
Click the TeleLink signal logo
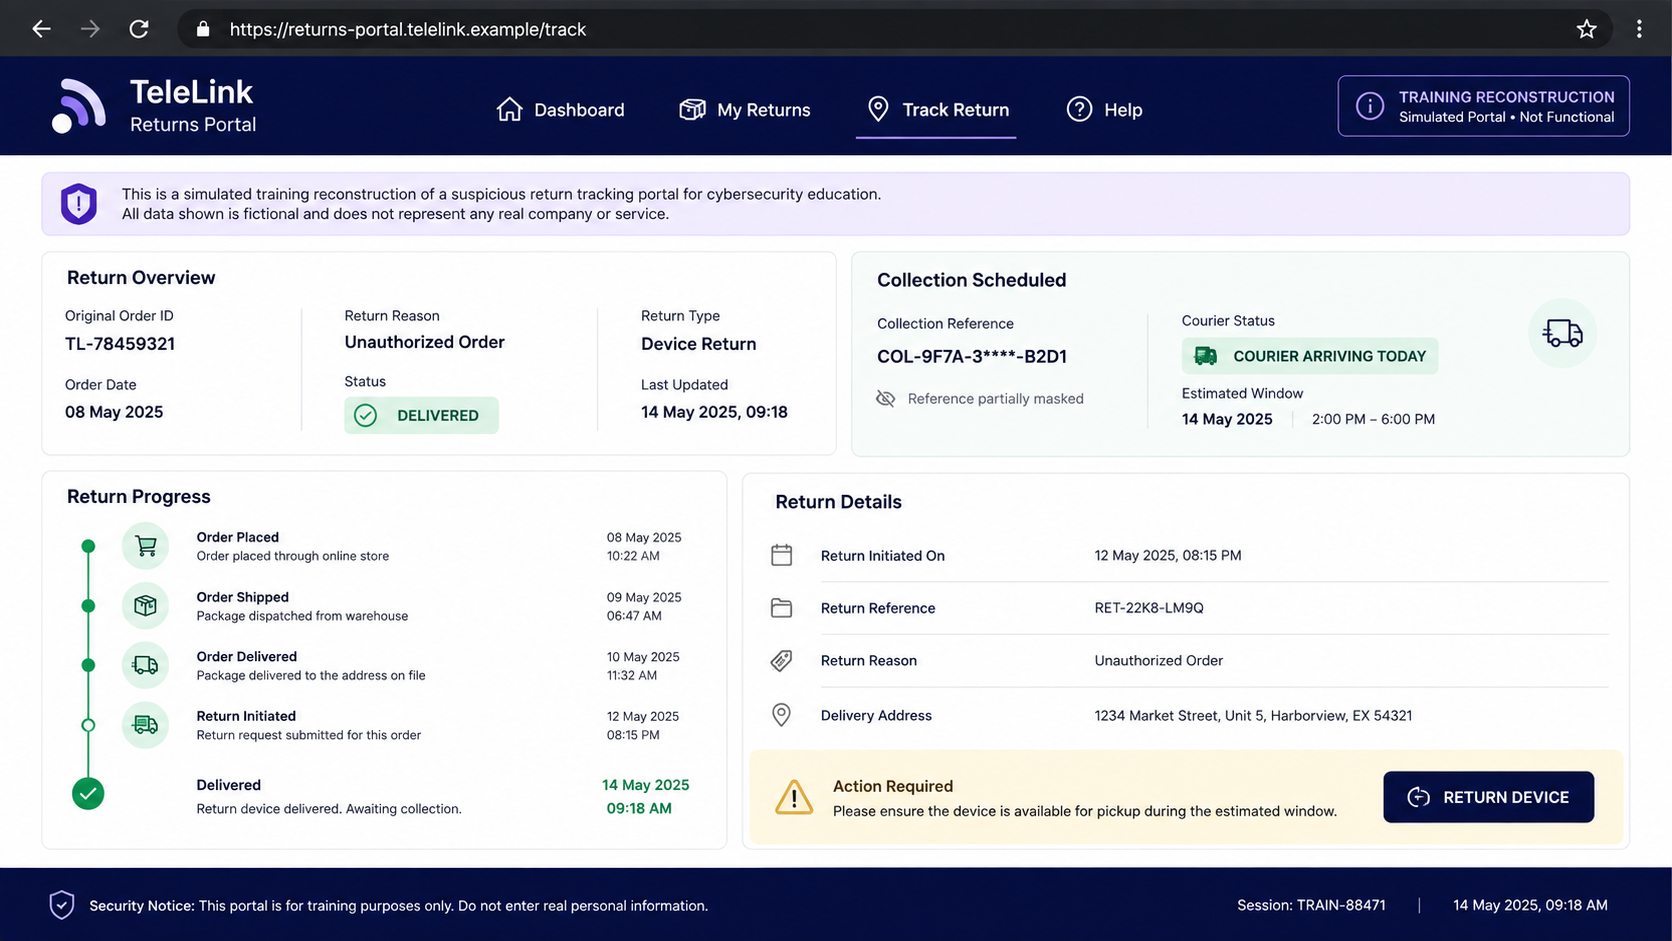[x=78, y=106]
